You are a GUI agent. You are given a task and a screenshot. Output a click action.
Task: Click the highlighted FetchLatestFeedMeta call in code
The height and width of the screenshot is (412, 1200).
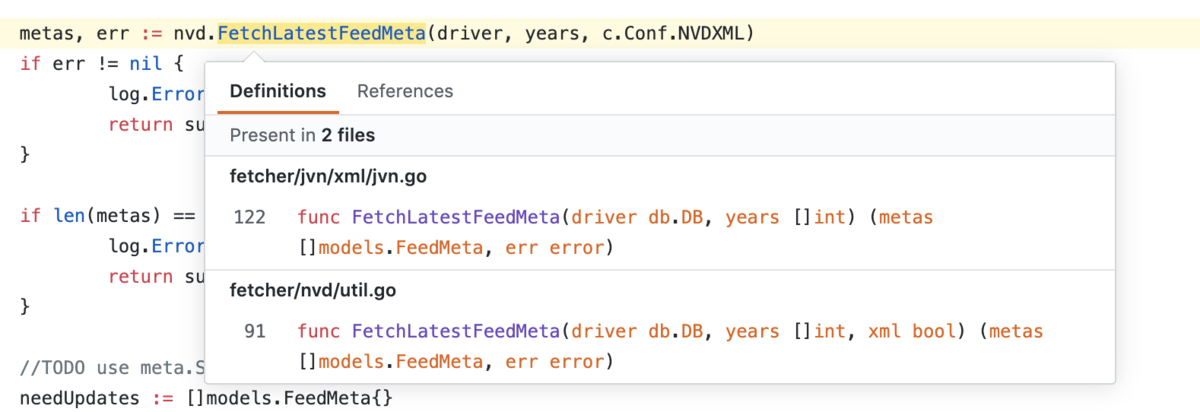[x=322, y=34]
